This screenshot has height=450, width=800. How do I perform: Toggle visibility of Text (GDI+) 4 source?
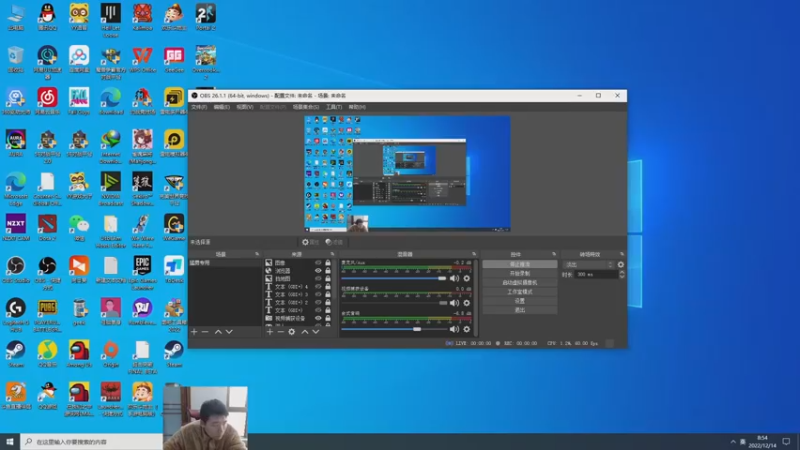point(318,286)
